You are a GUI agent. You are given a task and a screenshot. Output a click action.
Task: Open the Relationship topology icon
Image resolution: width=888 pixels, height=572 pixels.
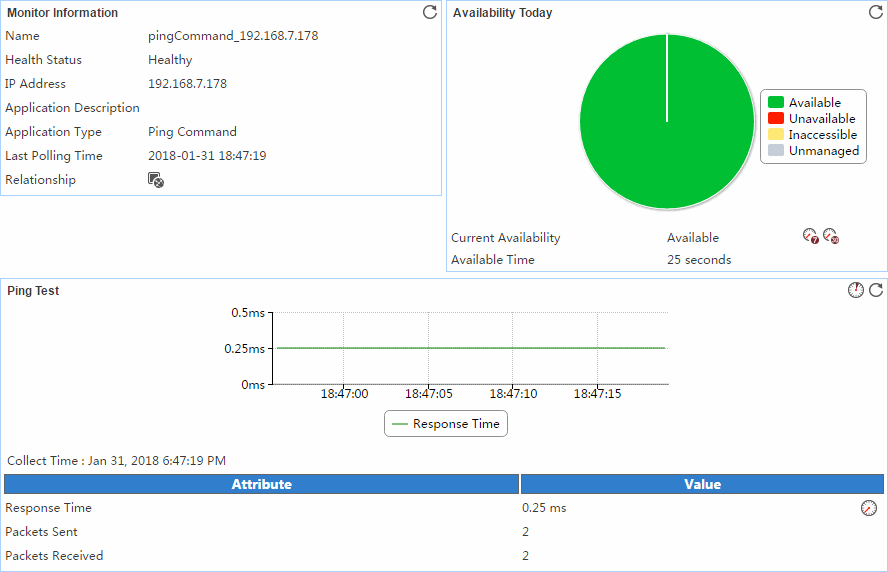(x=156, y=180)
